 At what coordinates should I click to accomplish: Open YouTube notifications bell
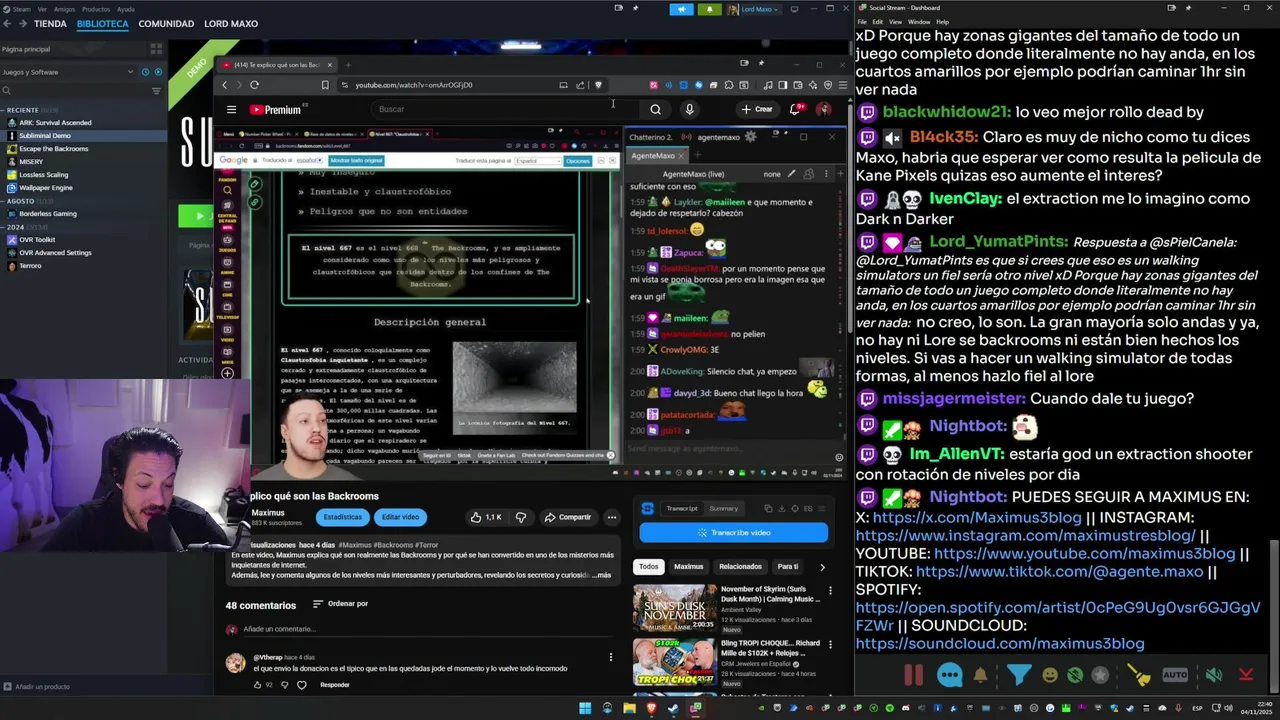pyautogui.click(x=796, y=109)
